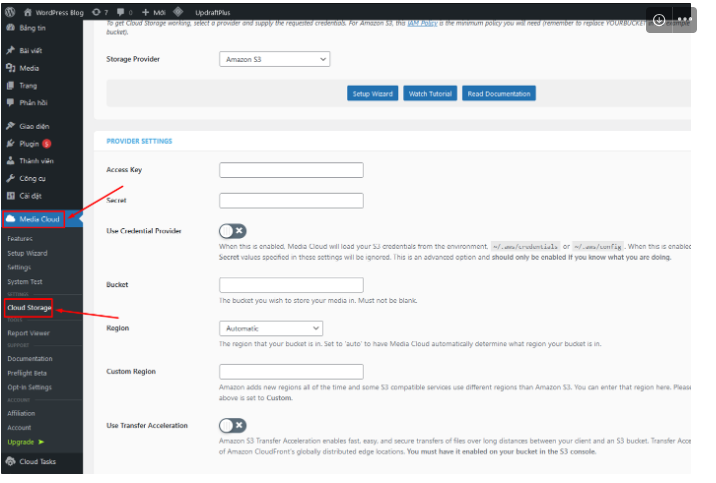The width and height of the screenshot is (716, 483).
Task: Click the Công cụ wrench icon
Action: [x=11, y=178]
